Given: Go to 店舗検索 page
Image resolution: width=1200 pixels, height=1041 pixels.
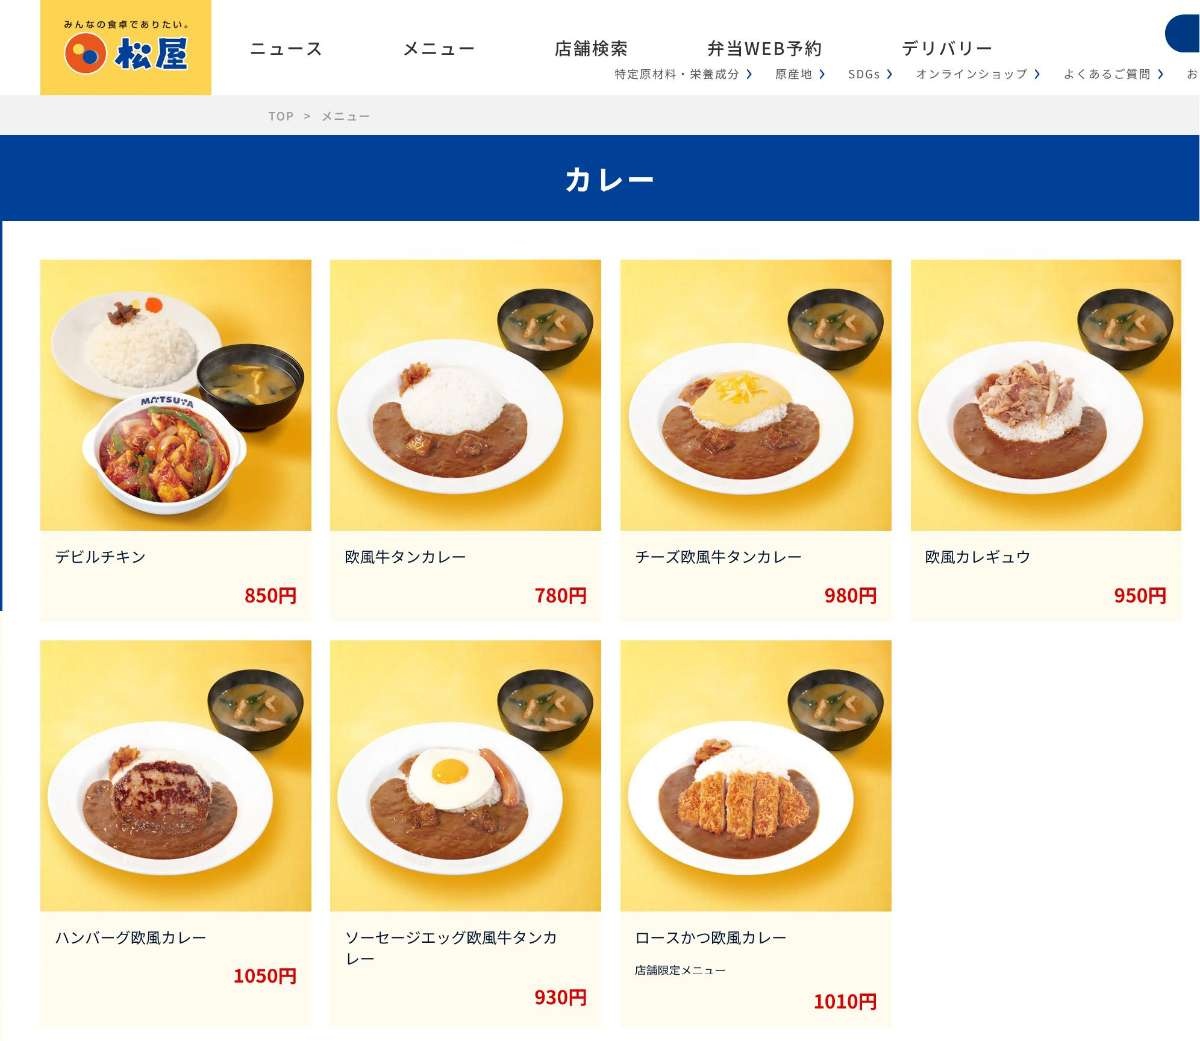Looking at the screenshot, I should tap(591, 48).
